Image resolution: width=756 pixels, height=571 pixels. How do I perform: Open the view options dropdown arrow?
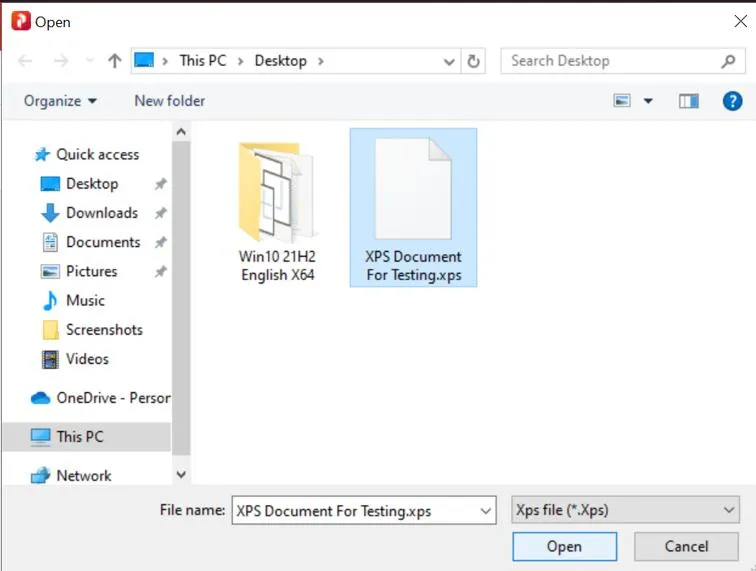[x=648, y=101]
